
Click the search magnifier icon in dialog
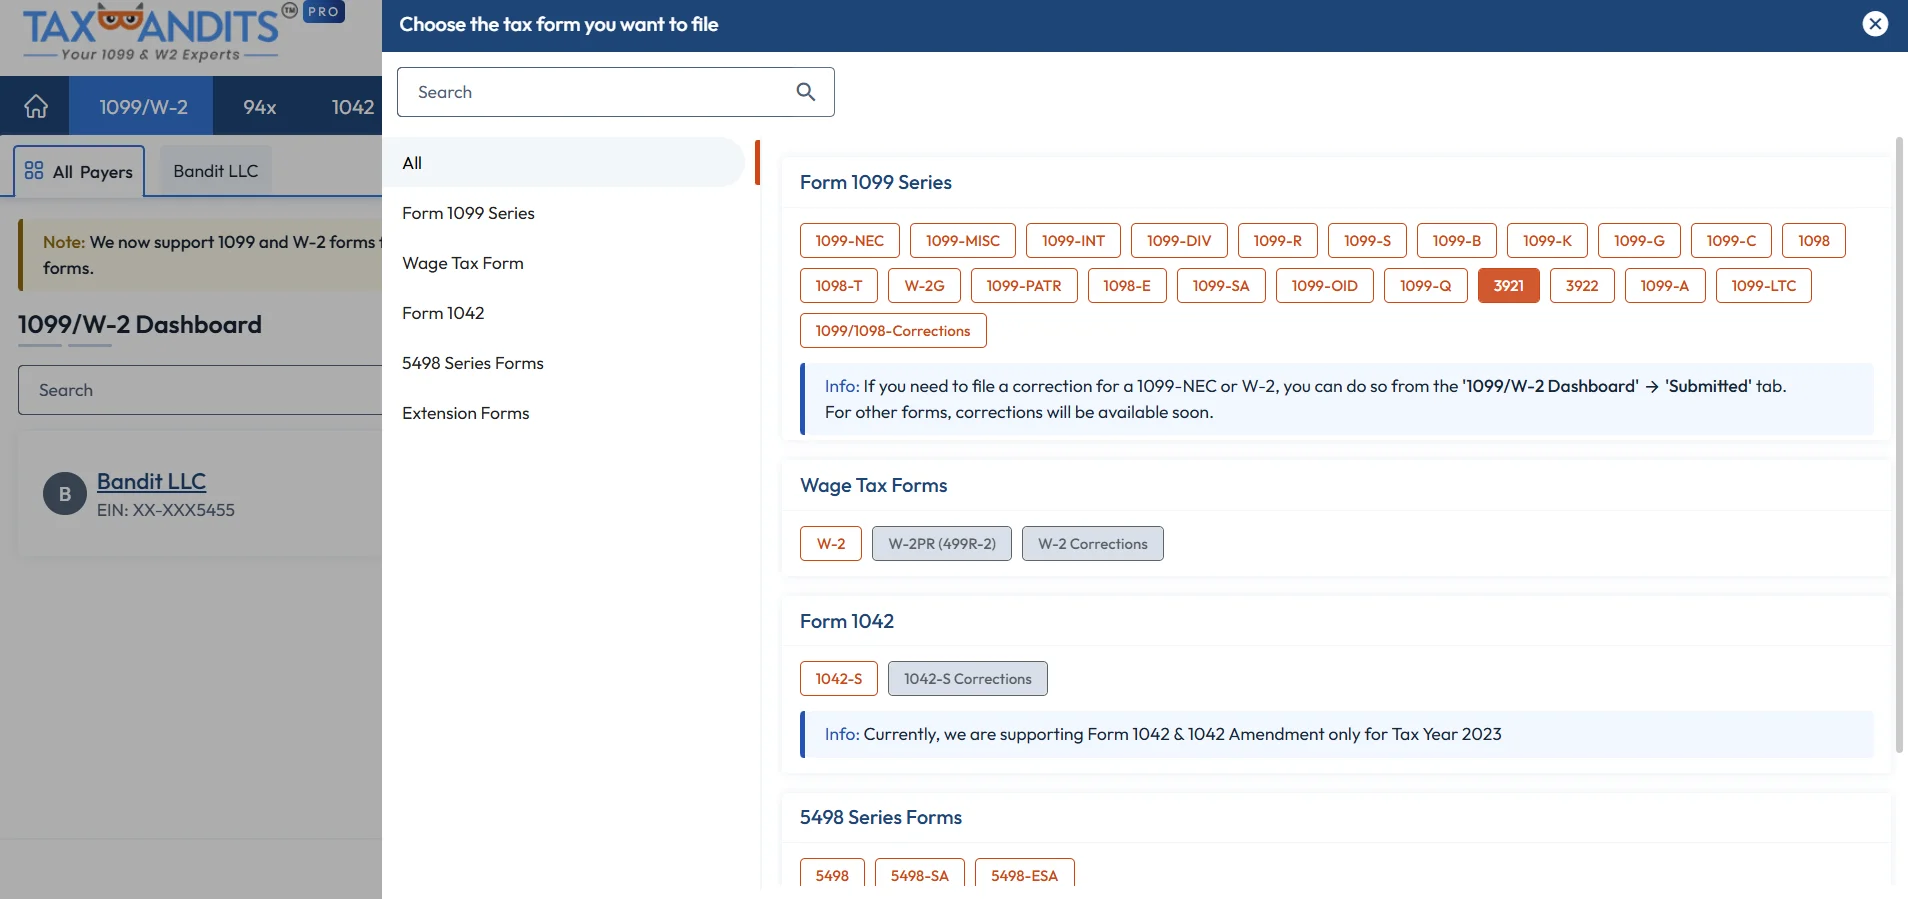pos(806,92)
